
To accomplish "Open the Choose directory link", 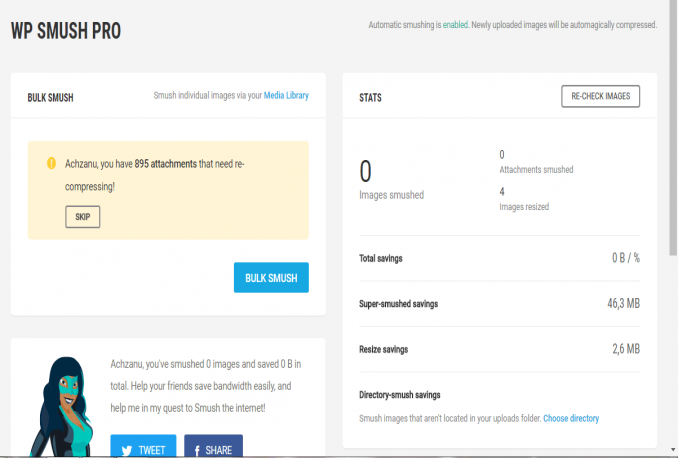I will [571, 418].
